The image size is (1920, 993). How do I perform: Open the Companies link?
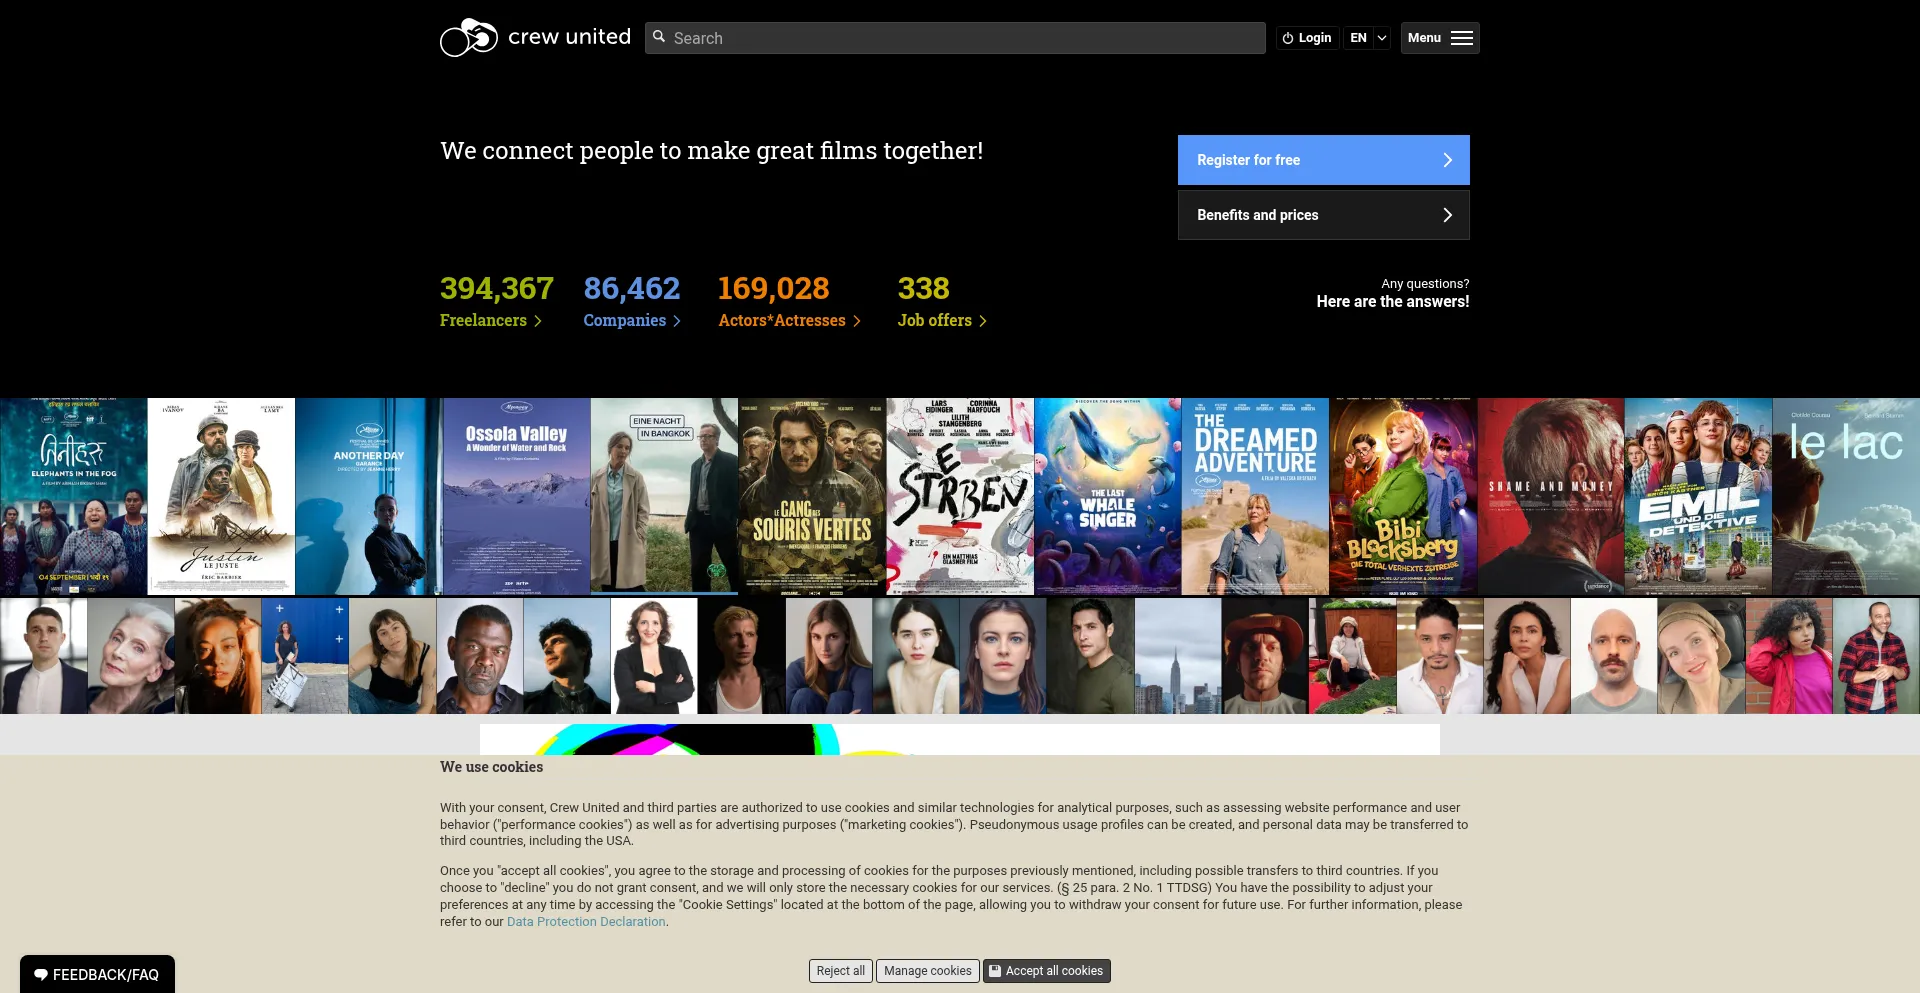[x=625, y=320]
